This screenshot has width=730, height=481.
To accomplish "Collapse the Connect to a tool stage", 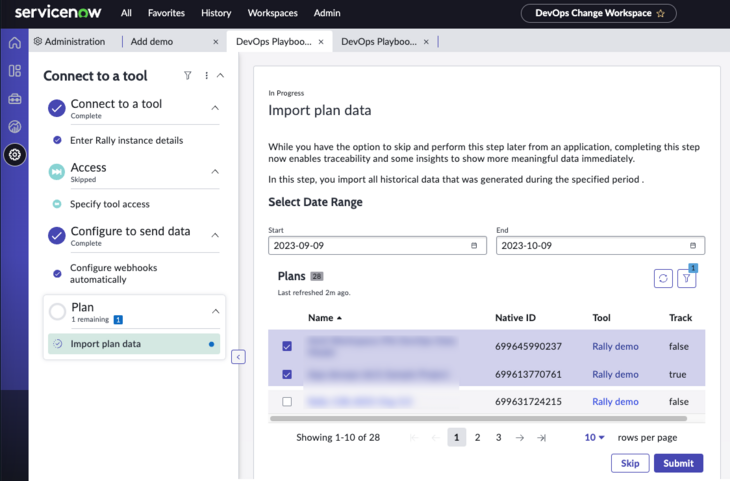I will (215, 108).
